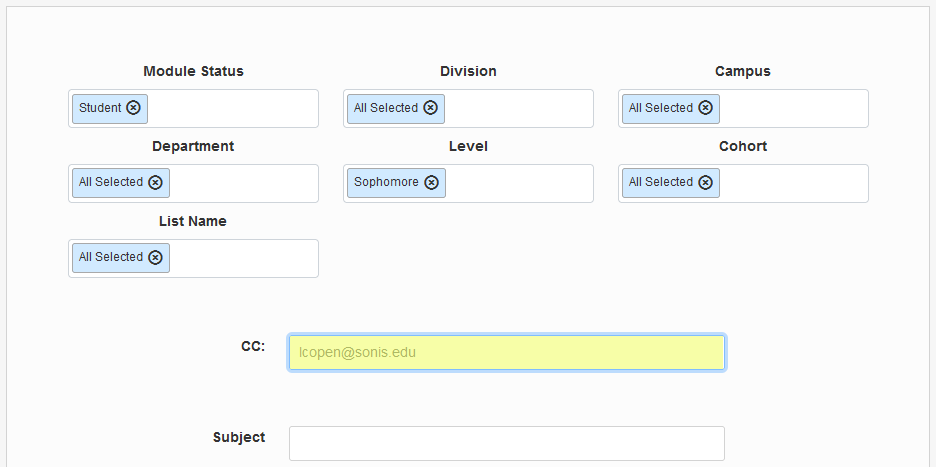Remove the Sophomore tag from Level
The image size is (936, 467).
click(x=431, y=183)
